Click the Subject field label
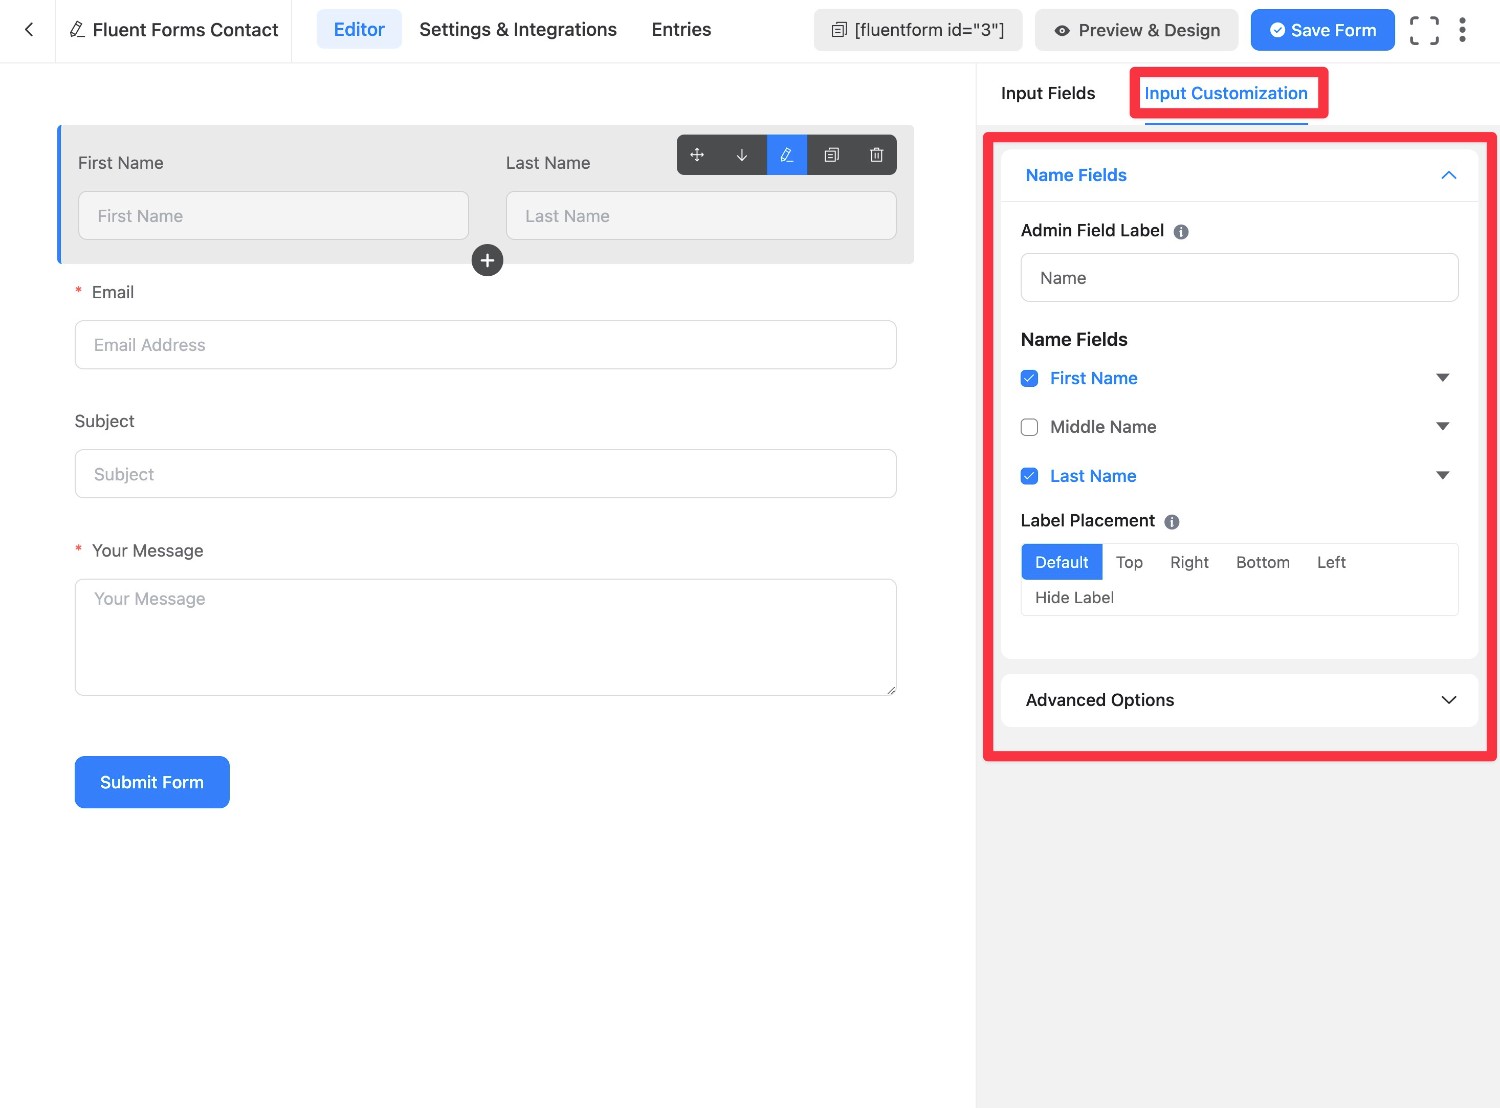Screen dimensions: 1500x1108 [x=104, y=421]
